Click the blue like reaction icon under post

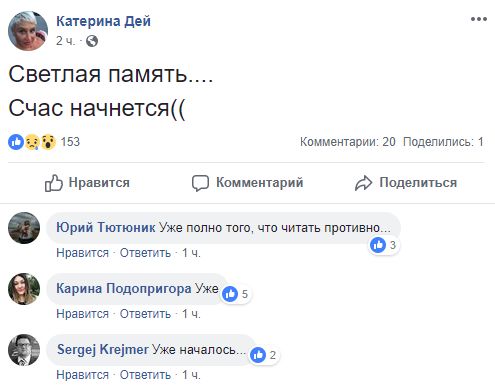click(x=16, y=142)
